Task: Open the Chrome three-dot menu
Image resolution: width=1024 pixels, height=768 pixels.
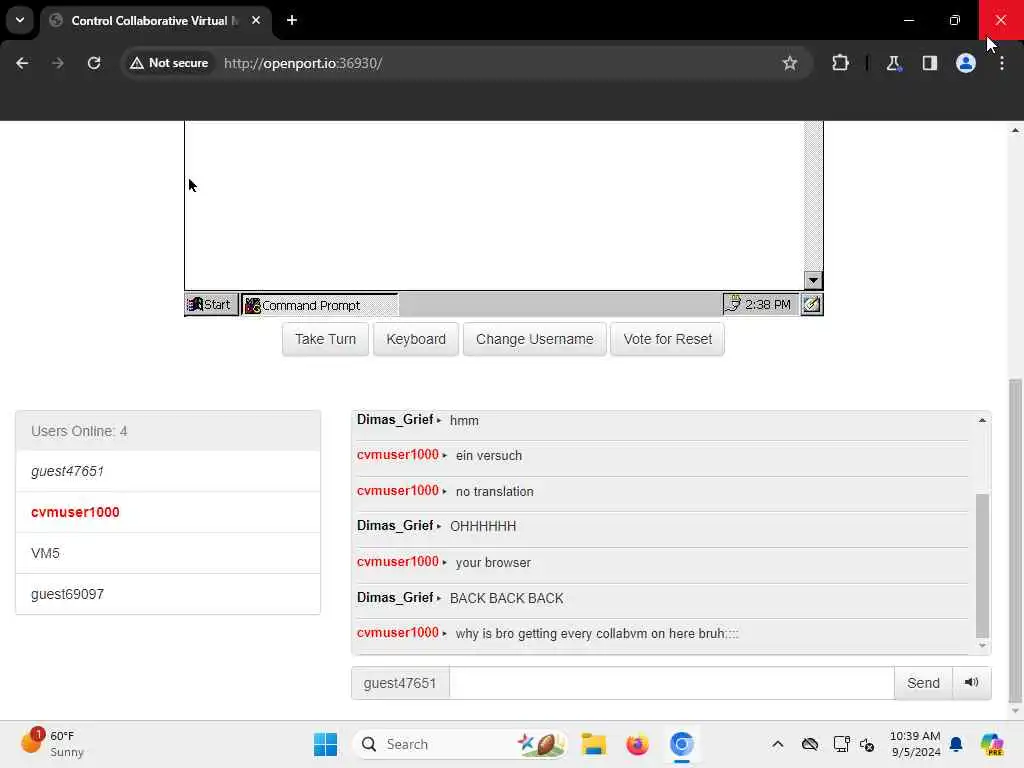Action: coord(1002,63)
